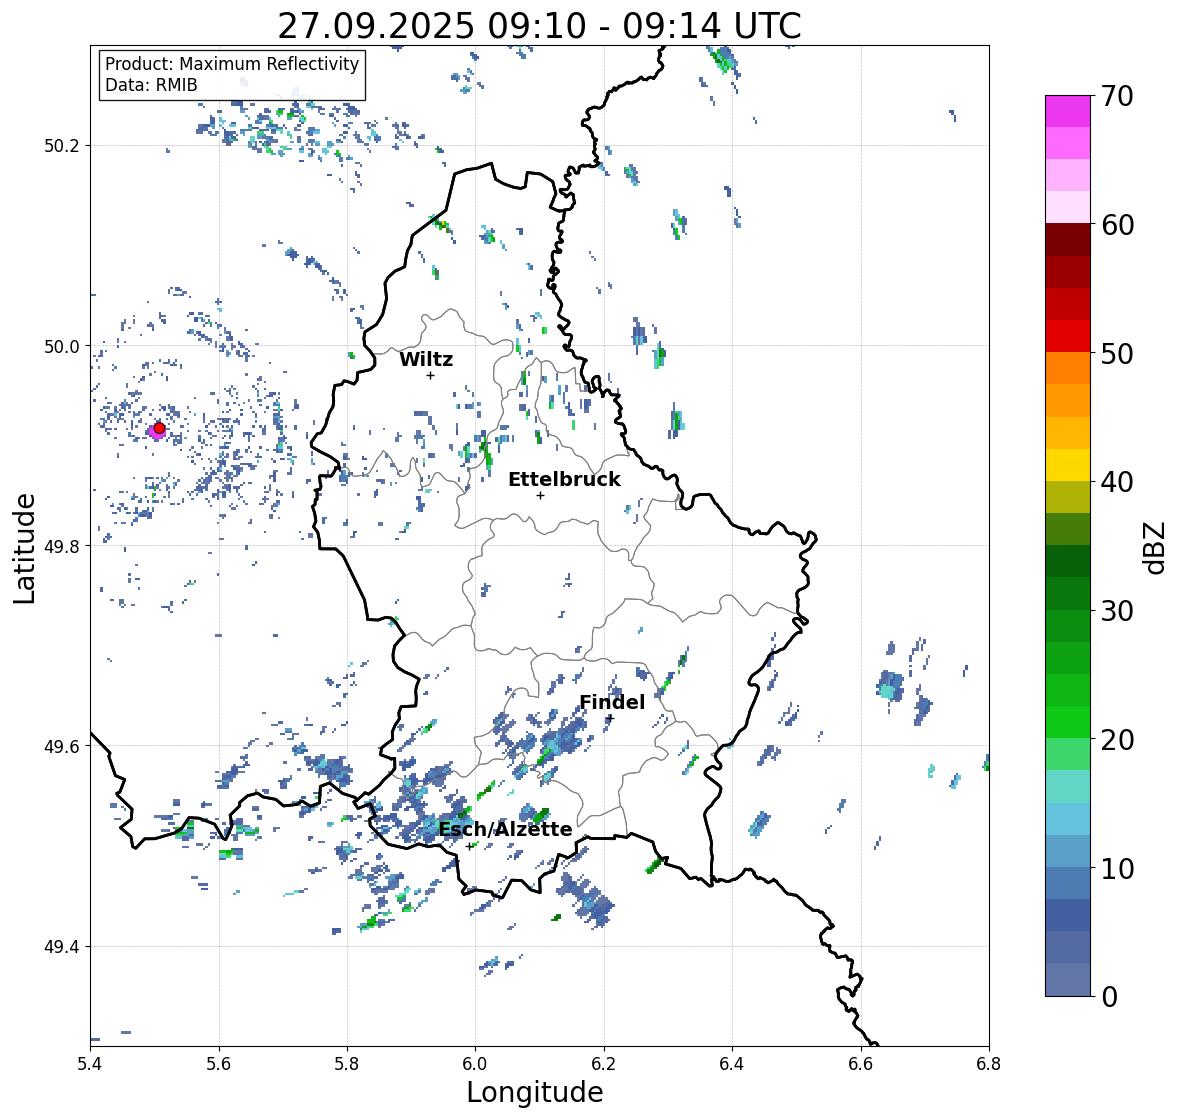Click the longitude tick 6.8
Viewport: 1179px width, 1117px height.
click(x=989, y=1064)
